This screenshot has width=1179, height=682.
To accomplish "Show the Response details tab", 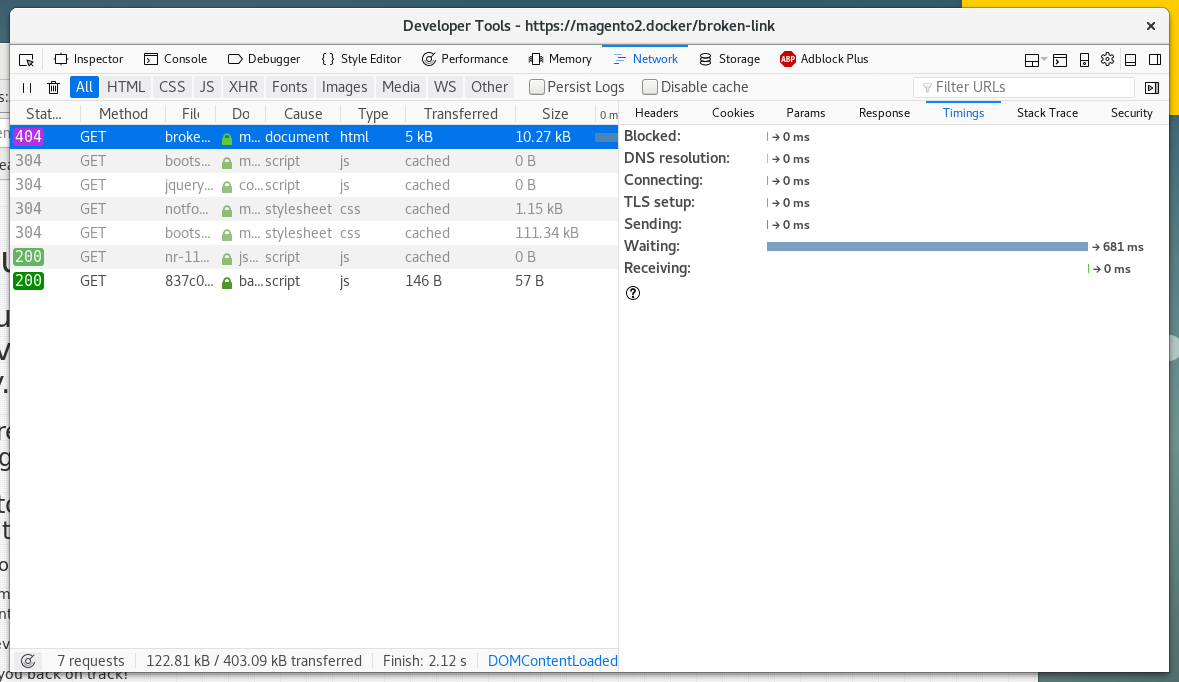I will [x=884, y=113].
